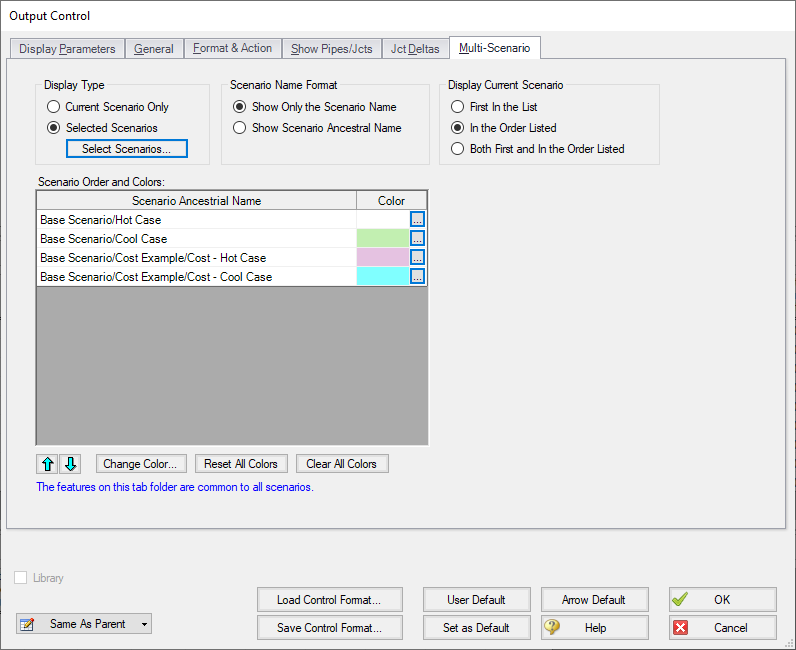Open the Same As Parent dropdown arrow
796x650 pixels.
[x=144, y=624]
